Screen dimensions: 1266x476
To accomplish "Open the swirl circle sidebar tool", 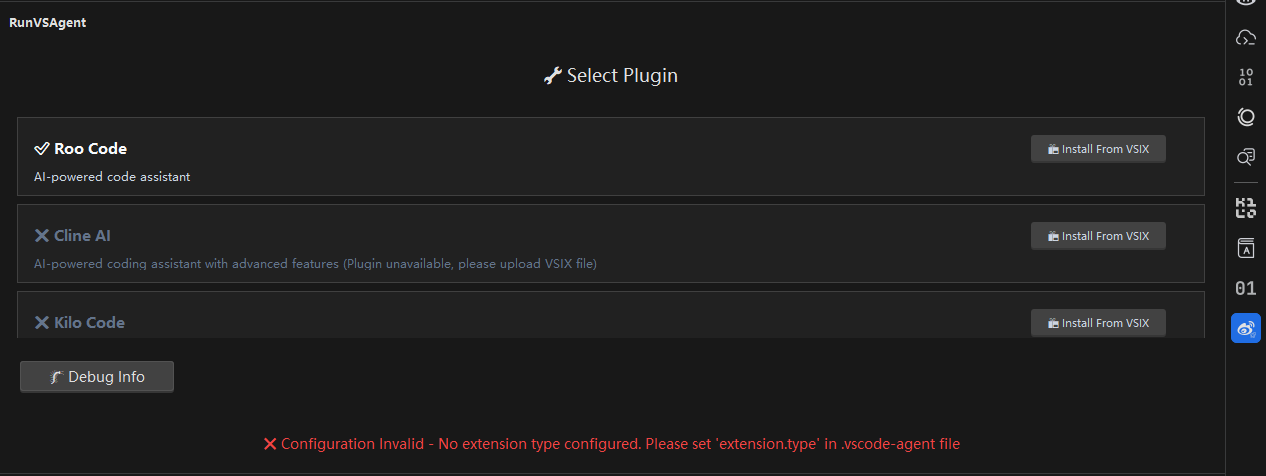I will coord(1245,117).
